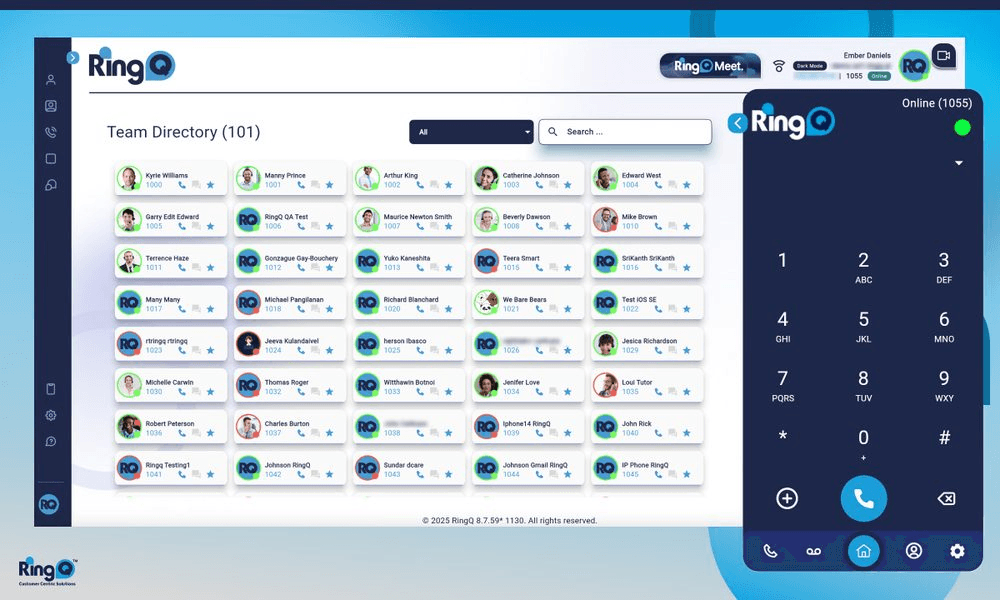The width and height of the screenshot is (1000, 600).
Task: Favorite Manny Prince with the star
Action: pyautogui.click(x=330, y=185)
